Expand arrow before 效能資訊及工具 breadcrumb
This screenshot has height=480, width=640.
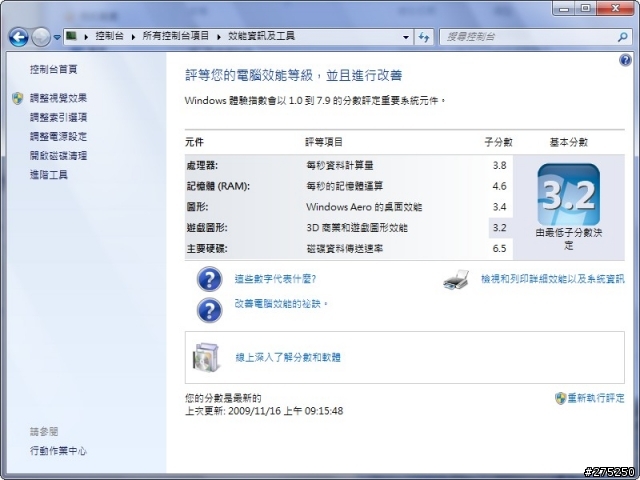[219, 37]
